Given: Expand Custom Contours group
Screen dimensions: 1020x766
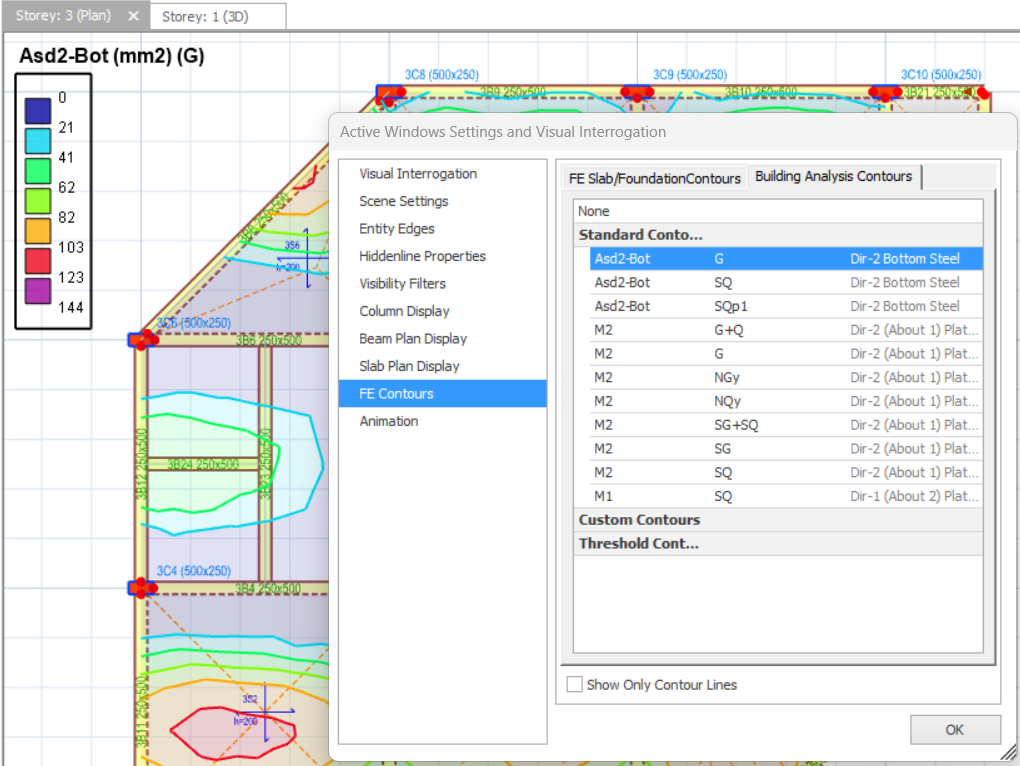Looking at the screenshot, I should pyautogui.click(x=639, y=520).
